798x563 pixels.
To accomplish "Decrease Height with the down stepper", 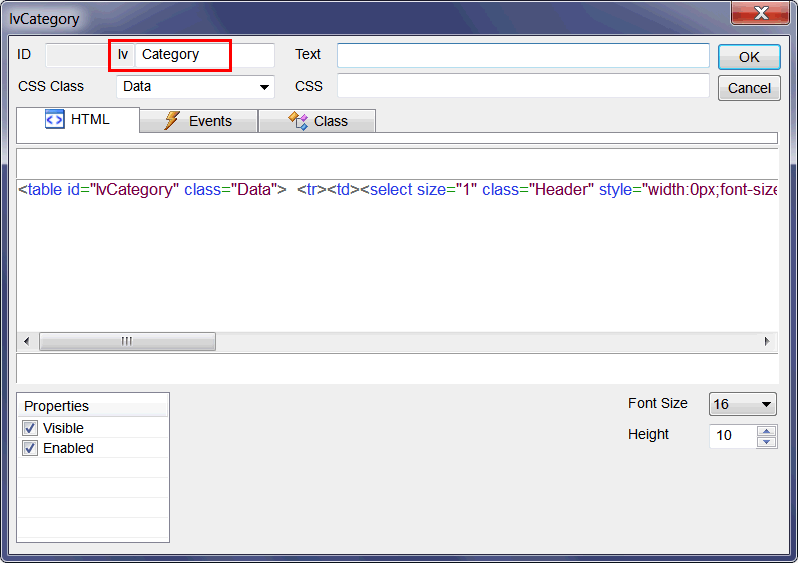I will click(766, 442).
